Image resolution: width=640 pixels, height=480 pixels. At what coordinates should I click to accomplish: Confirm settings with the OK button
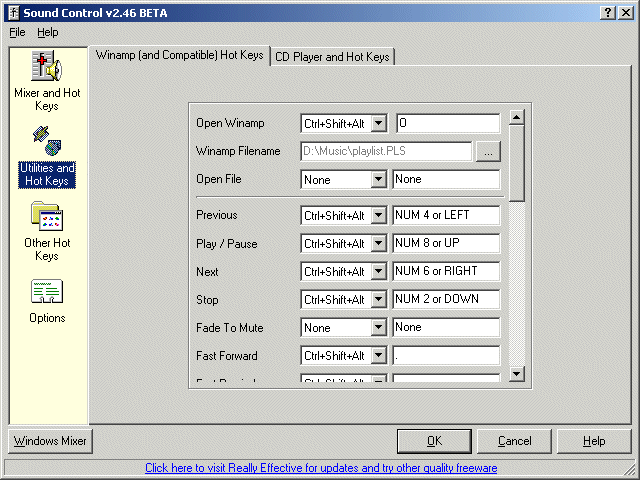(434, 441)
